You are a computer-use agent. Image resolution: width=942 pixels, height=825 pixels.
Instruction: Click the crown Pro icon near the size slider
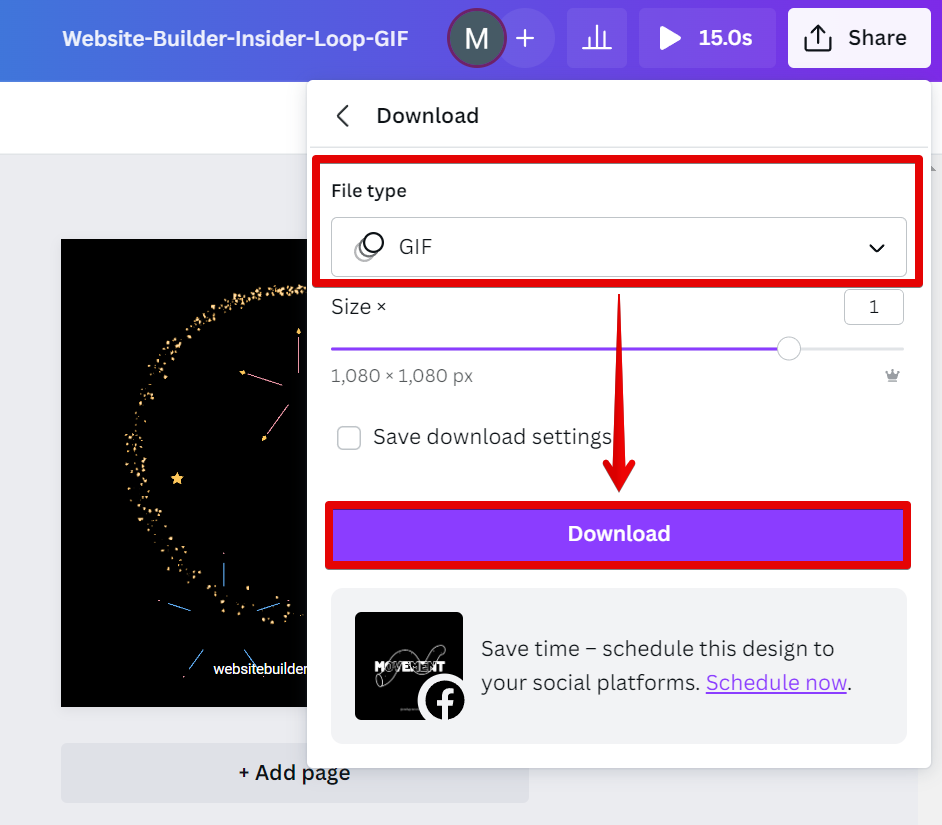pos(893,377)
